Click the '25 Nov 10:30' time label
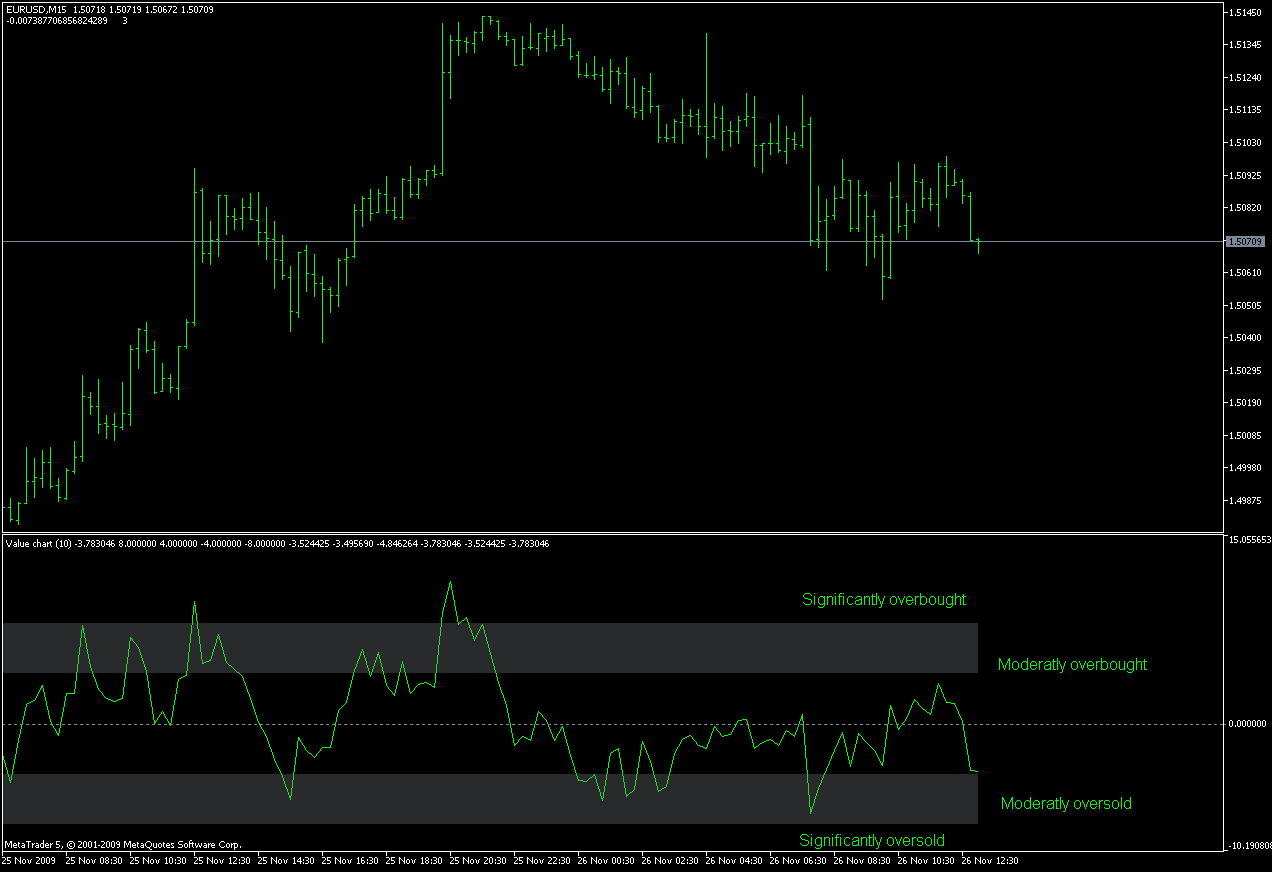The height and width of the screenshot is (872, 1272). click(x=159, y=860)
